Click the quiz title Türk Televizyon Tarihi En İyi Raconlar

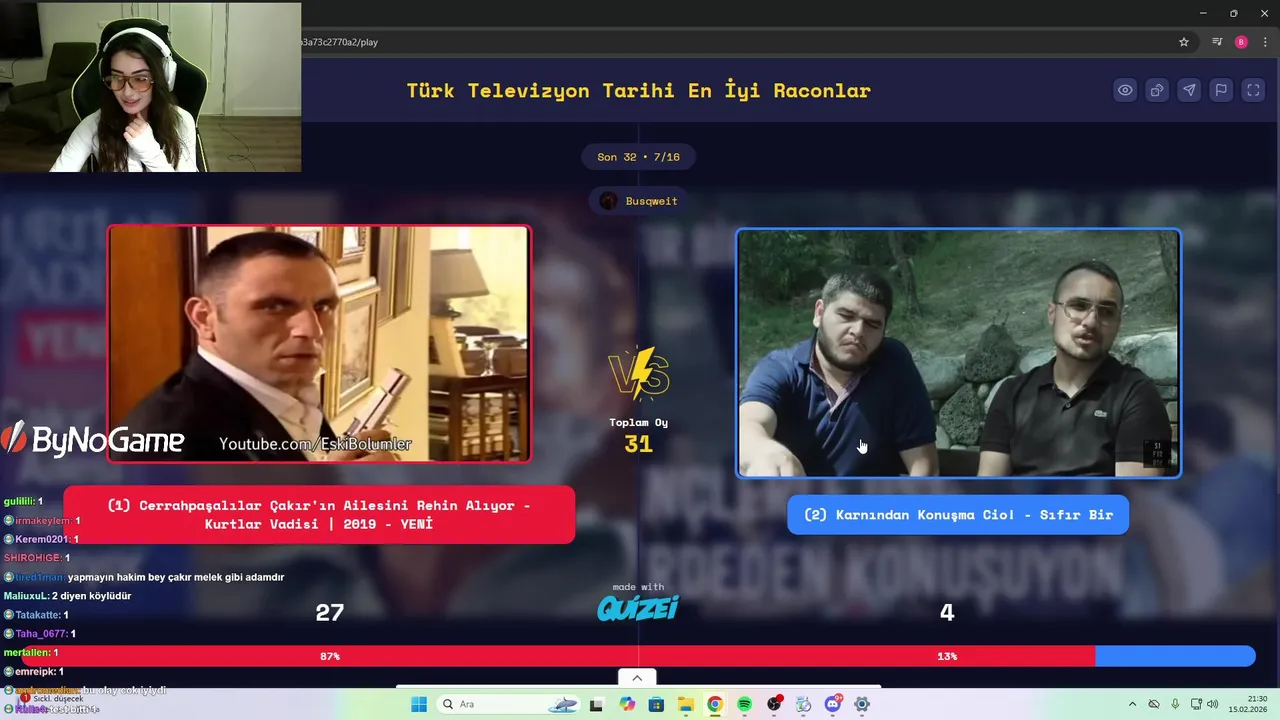pos(638,90)
